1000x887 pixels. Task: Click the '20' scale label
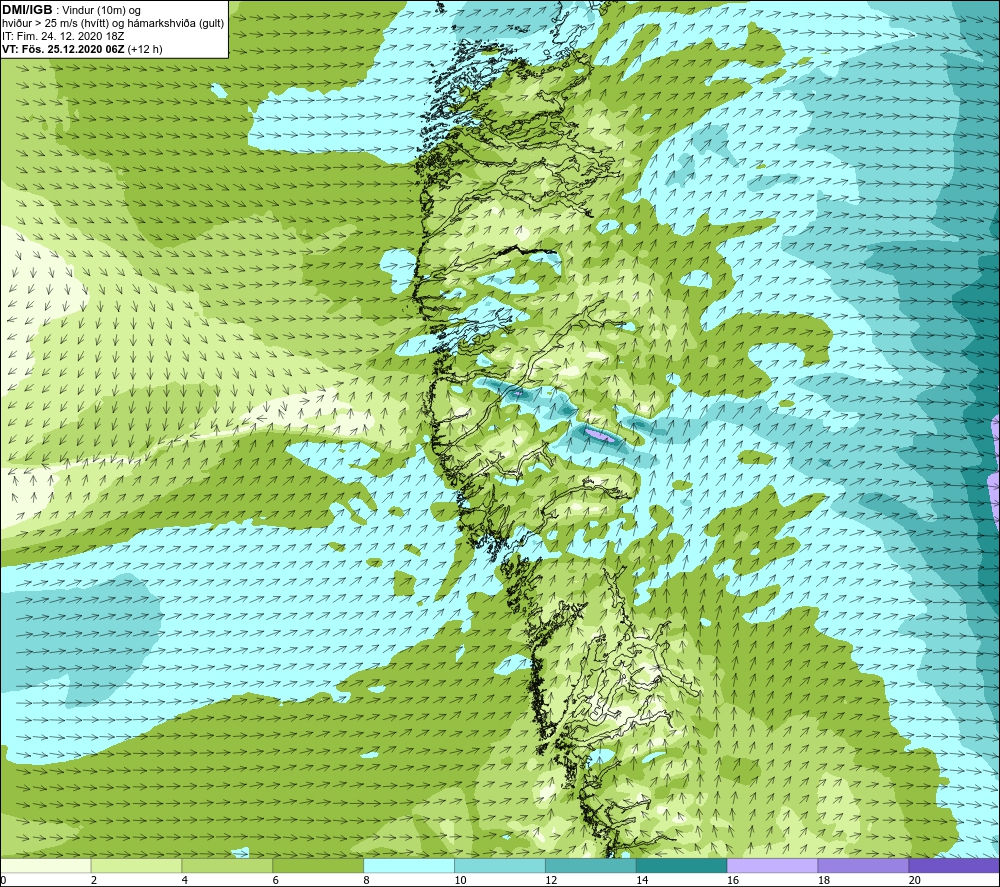[x=915, y=881]
